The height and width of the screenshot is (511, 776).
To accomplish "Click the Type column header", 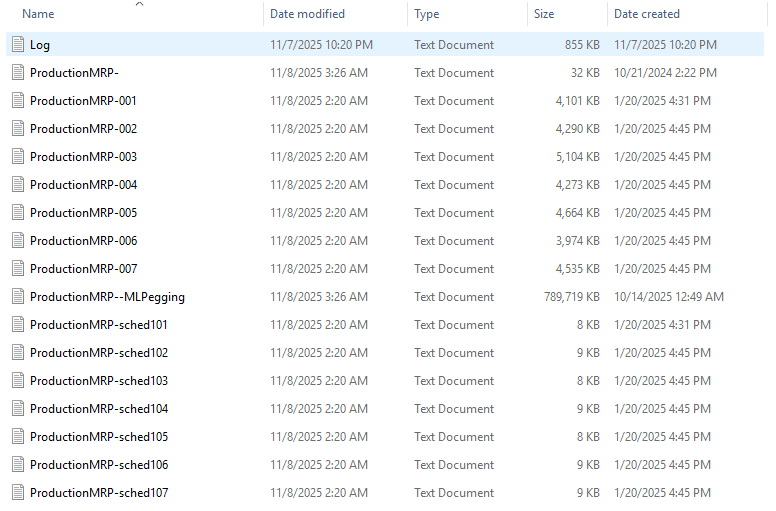I will [x=427, y=14].
